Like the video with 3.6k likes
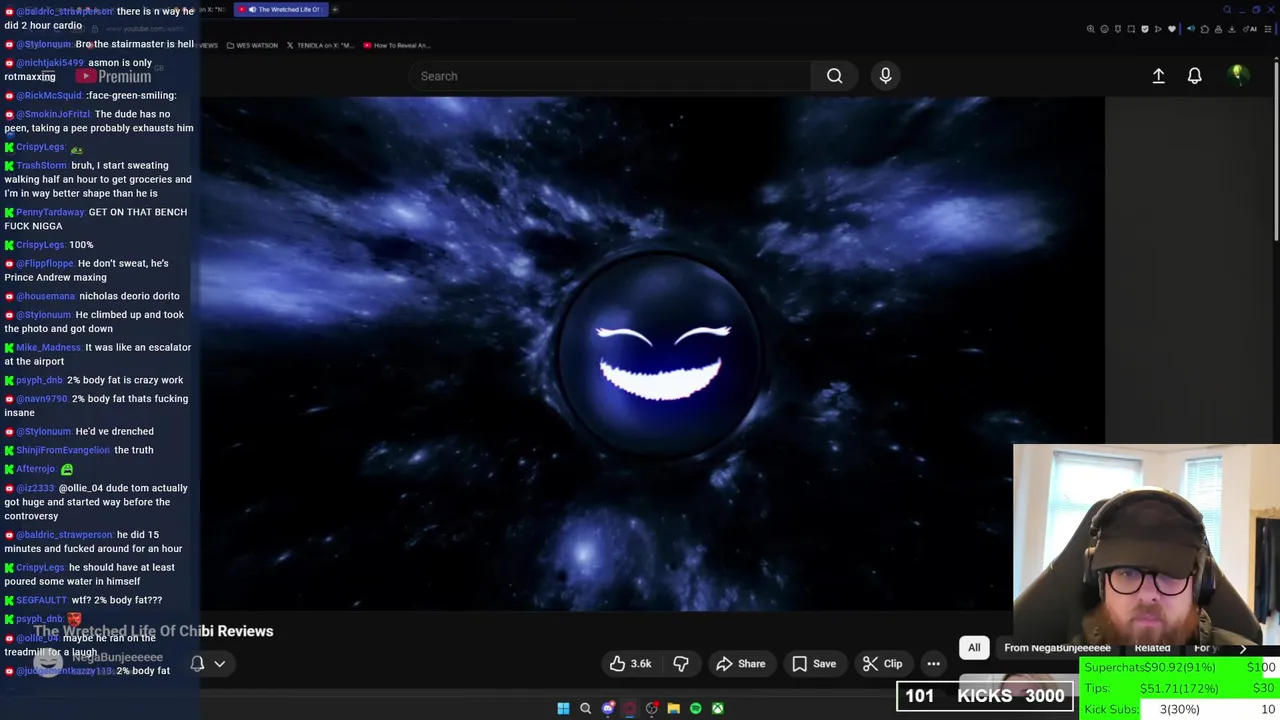The width and height of the screenshot is (1280, 720). click(x=630, y=664)
